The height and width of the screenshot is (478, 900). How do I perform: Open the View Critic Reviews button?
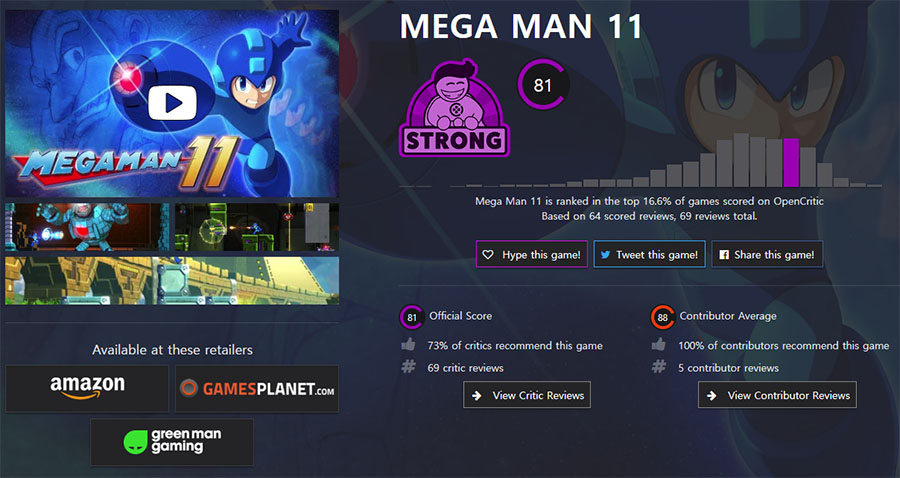pyautogui.click(x=527, y=395)
